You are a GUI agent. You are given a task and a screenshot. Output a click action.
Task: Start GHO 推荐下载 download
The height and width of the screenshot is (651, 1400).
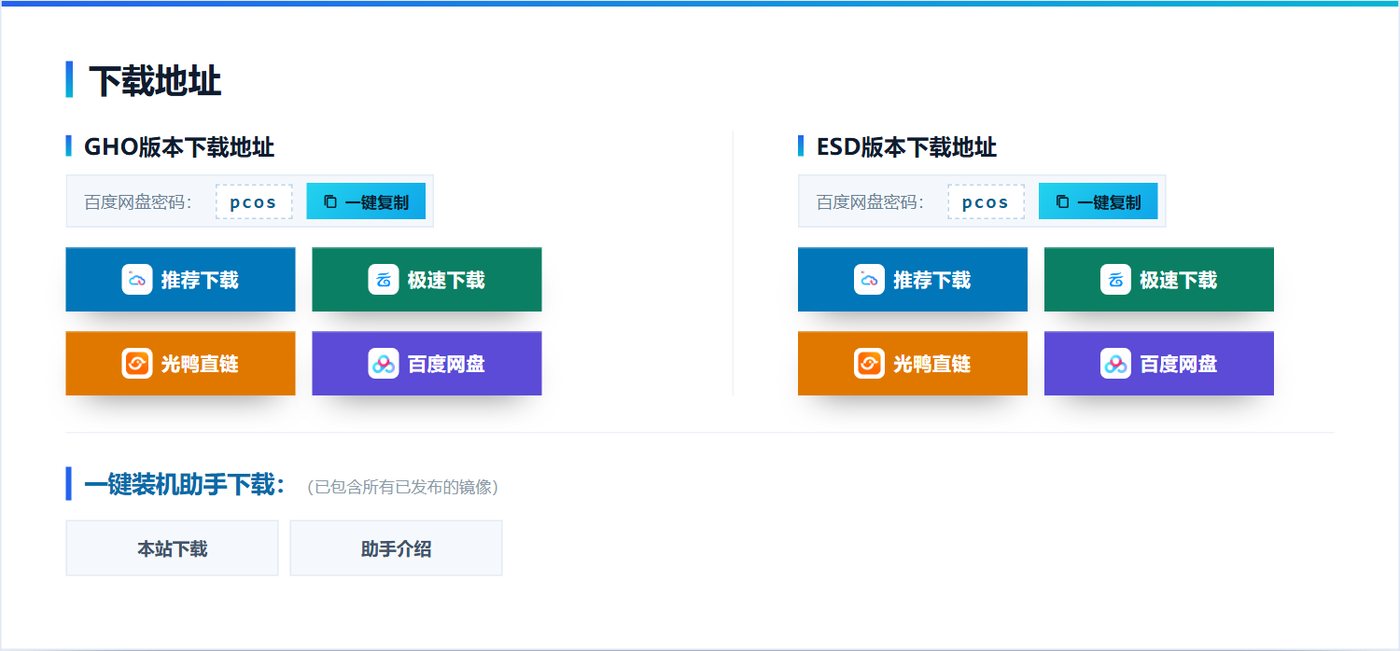[x=180, y=280]
